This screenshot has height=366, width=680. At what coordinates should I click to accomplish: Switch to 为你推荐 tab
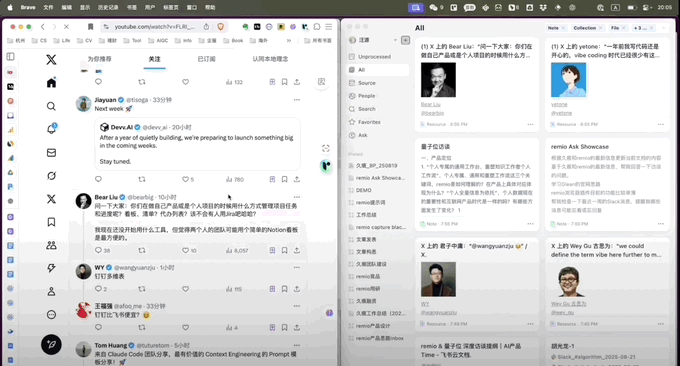click(99, 59)
